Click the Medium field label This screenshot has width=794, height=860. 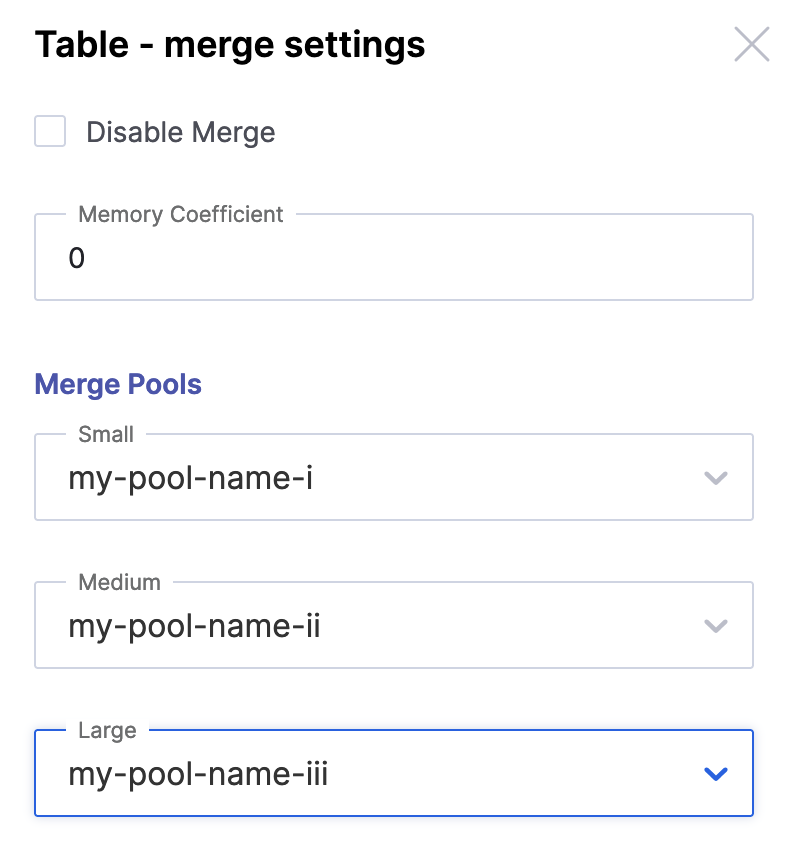coord(119,582)
